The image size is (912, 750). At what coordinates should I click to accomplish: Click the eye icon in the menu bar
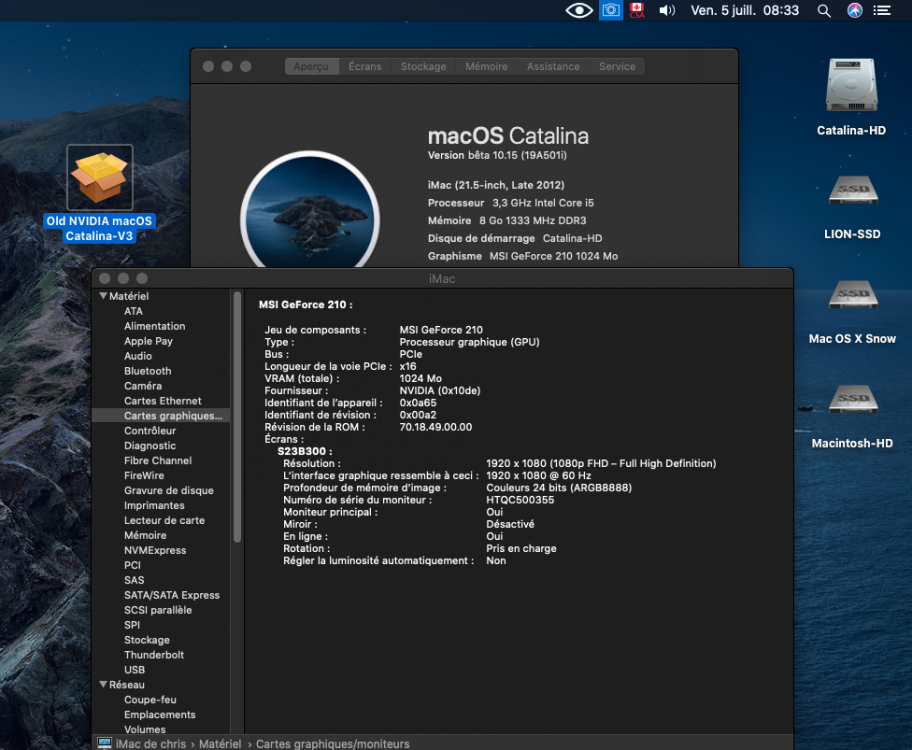(579, 10)
